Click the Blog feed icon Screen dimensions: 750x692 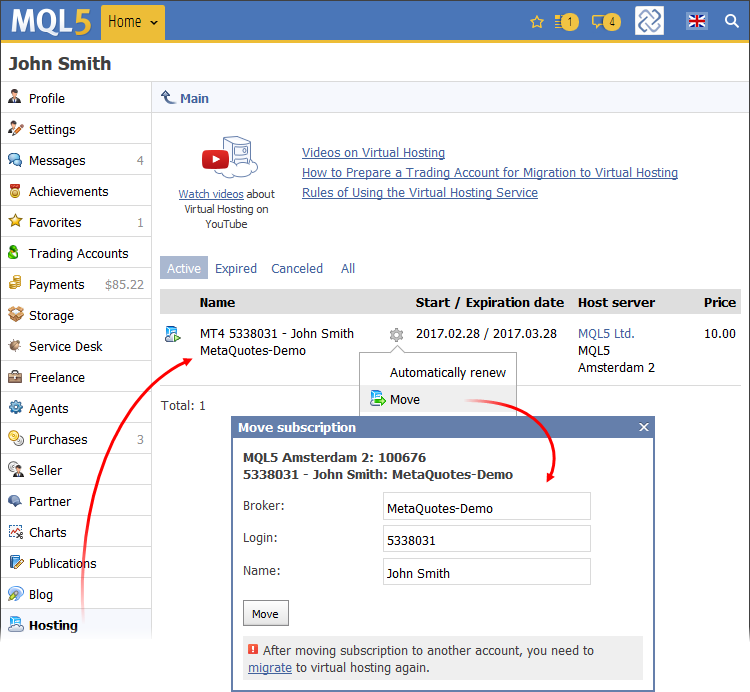[x=15, y=593]
